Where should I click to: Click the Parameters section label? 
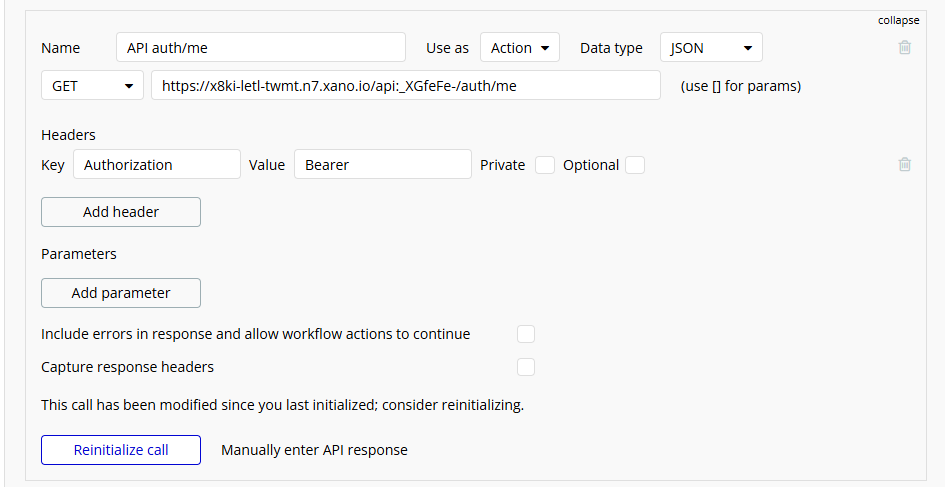pos(79,254)
